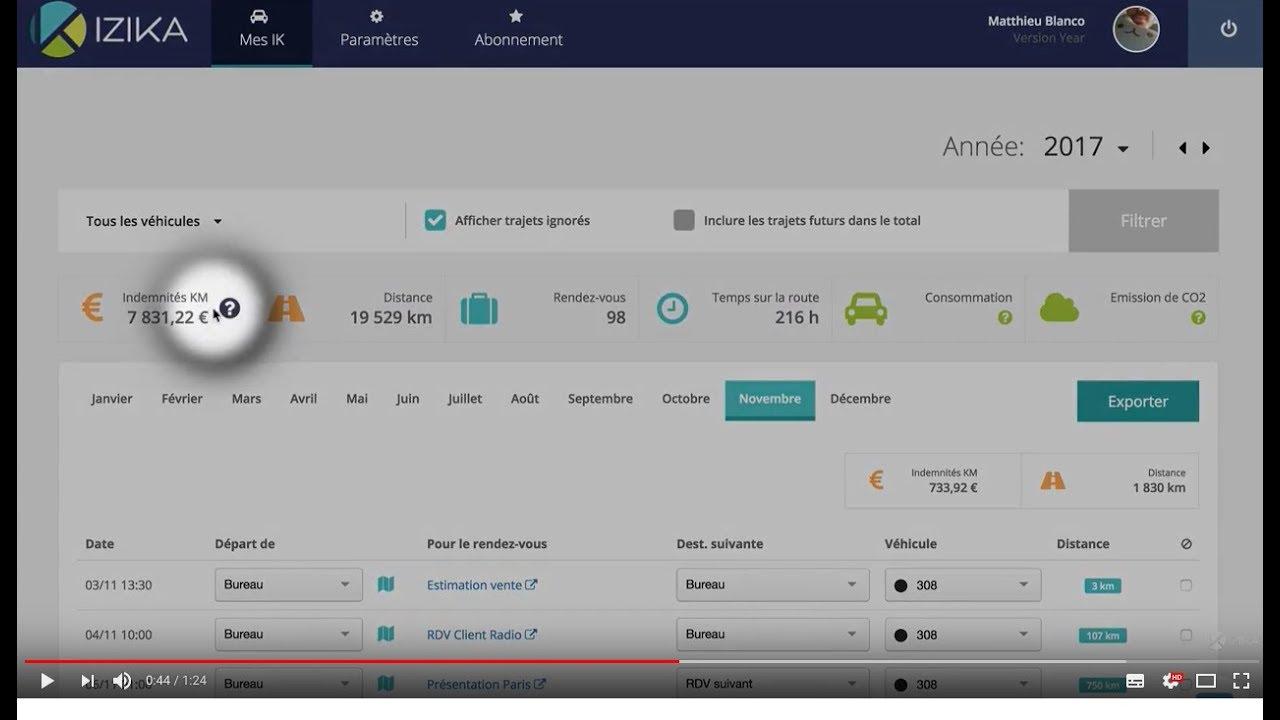
Task: Click the power logout icon
Action: tap(1229, 29)
